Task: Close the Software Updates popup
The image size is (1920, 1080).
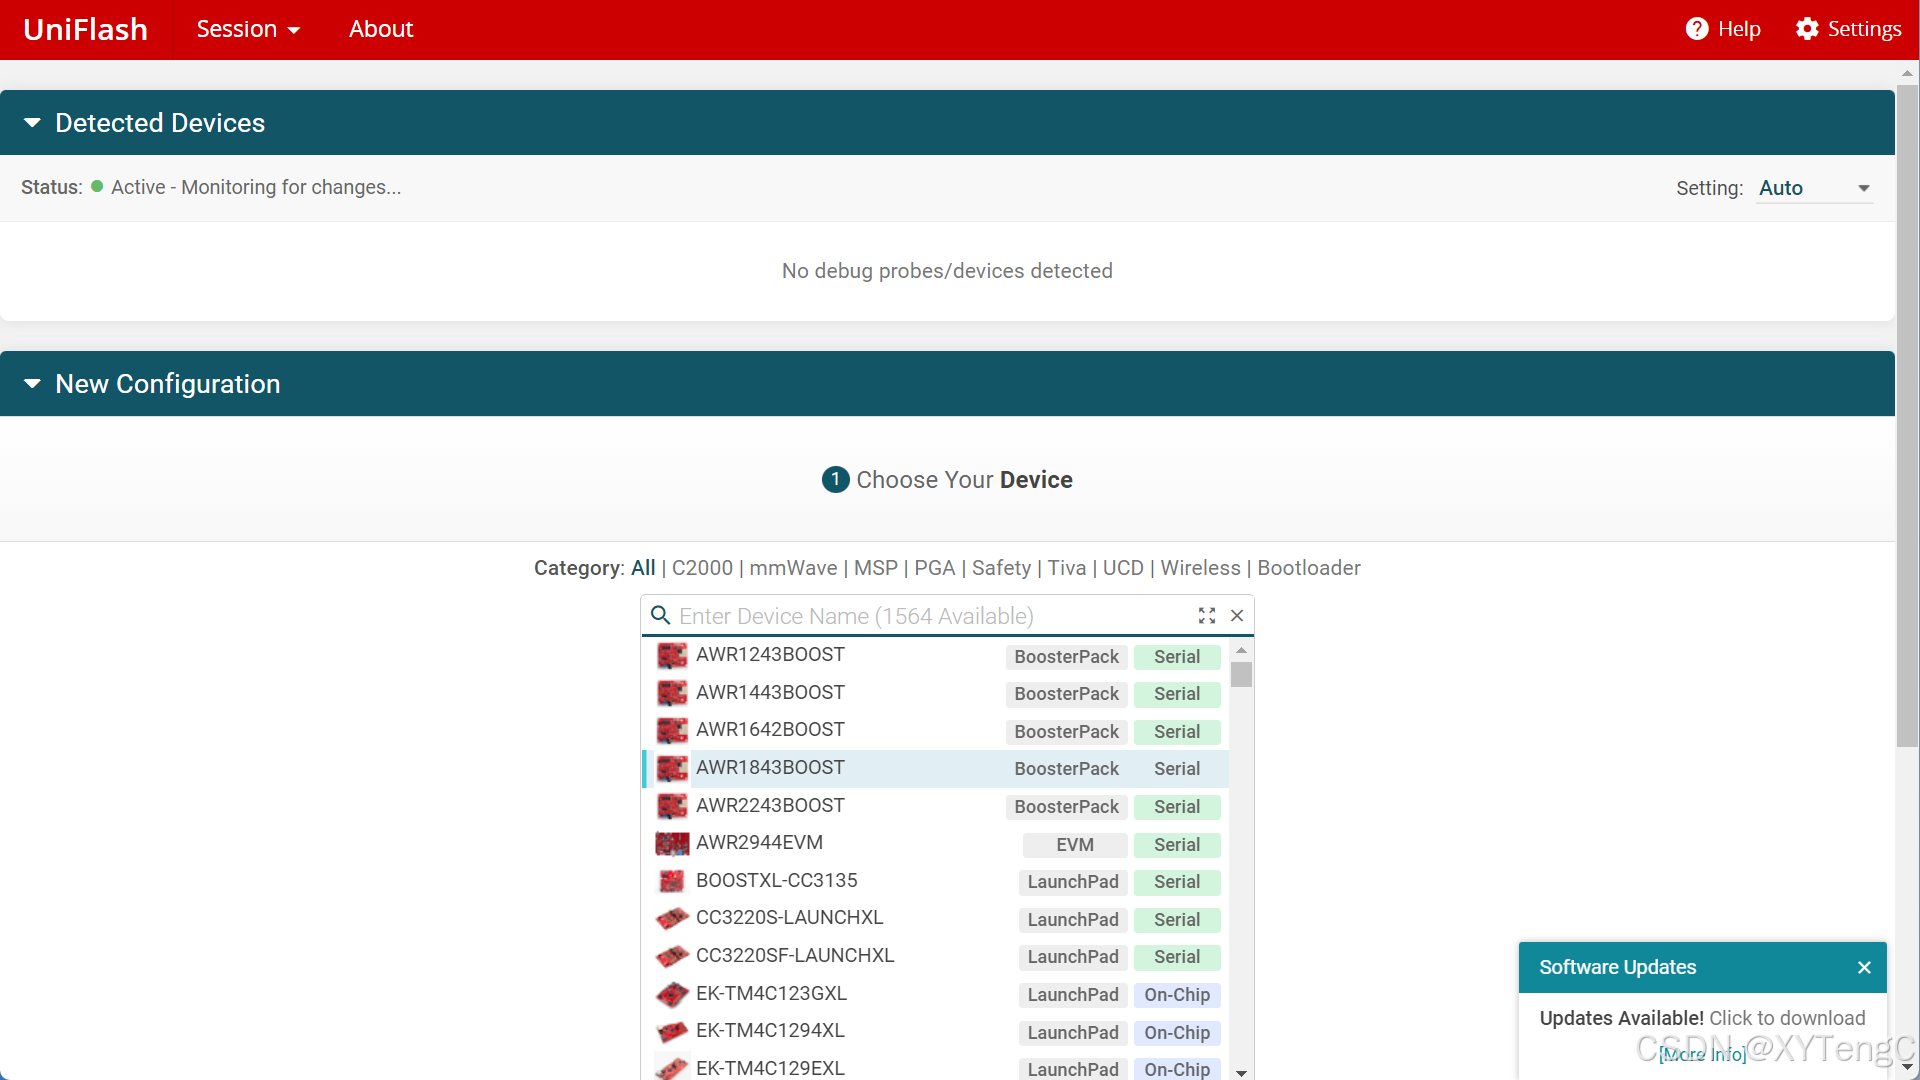Action: [x=1864, y=967]
